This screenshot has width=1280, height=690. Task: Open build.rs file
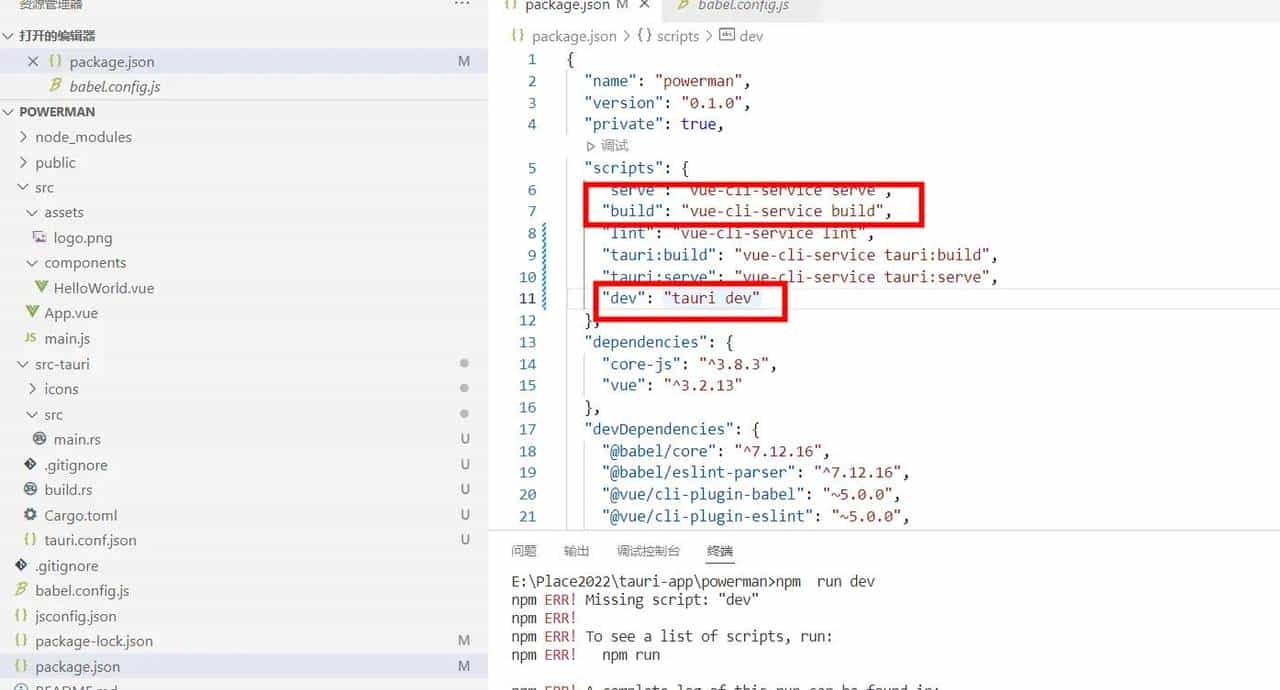click(x=68, y=490)
